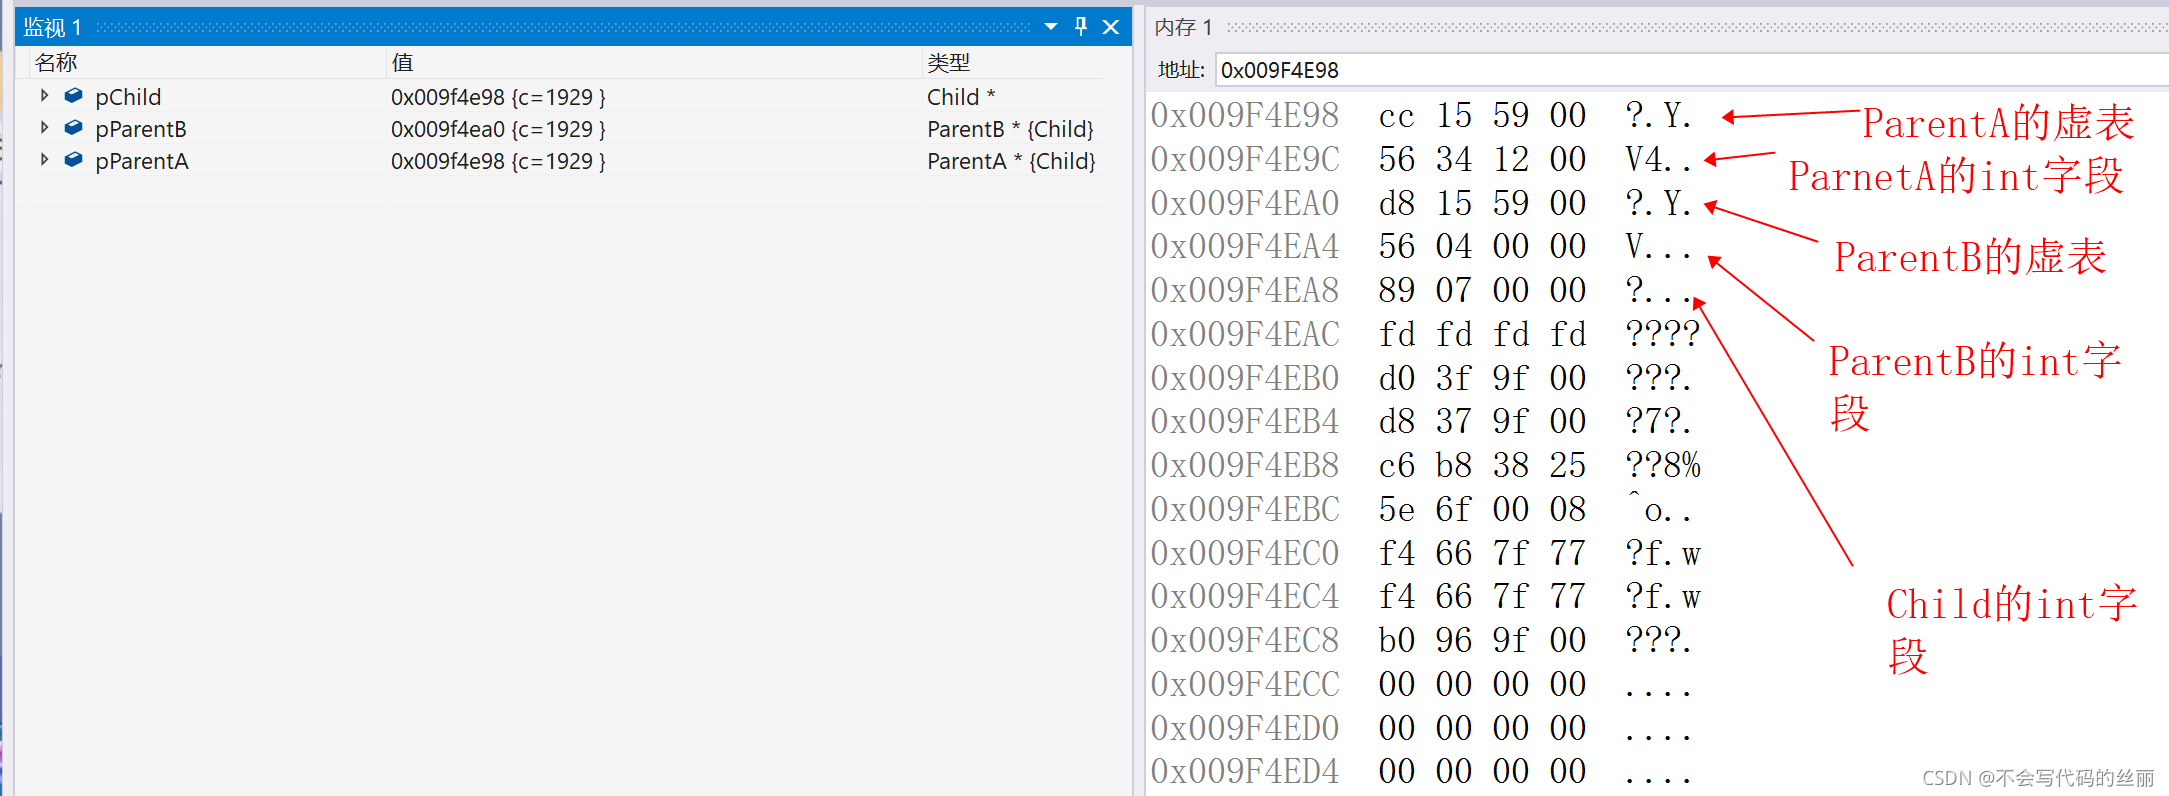Screen dimensions: 2169x796
Task: Click the pParentB variable cube icon
Action: [73, 128]
